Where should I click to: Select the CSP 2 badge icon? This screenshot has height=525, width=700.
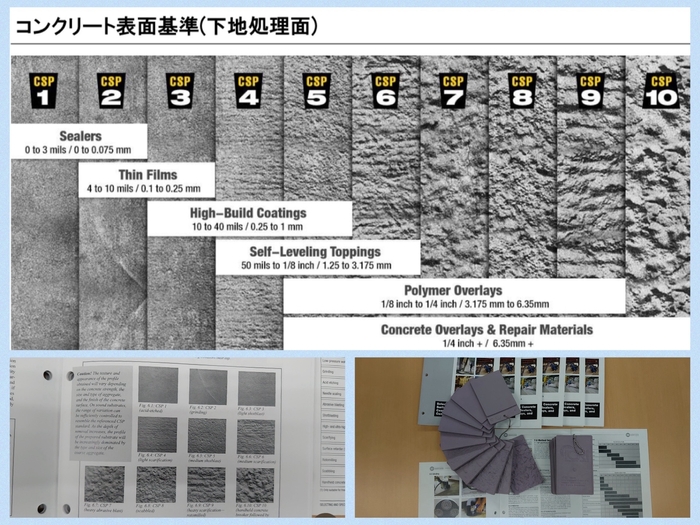pos(111,90)
